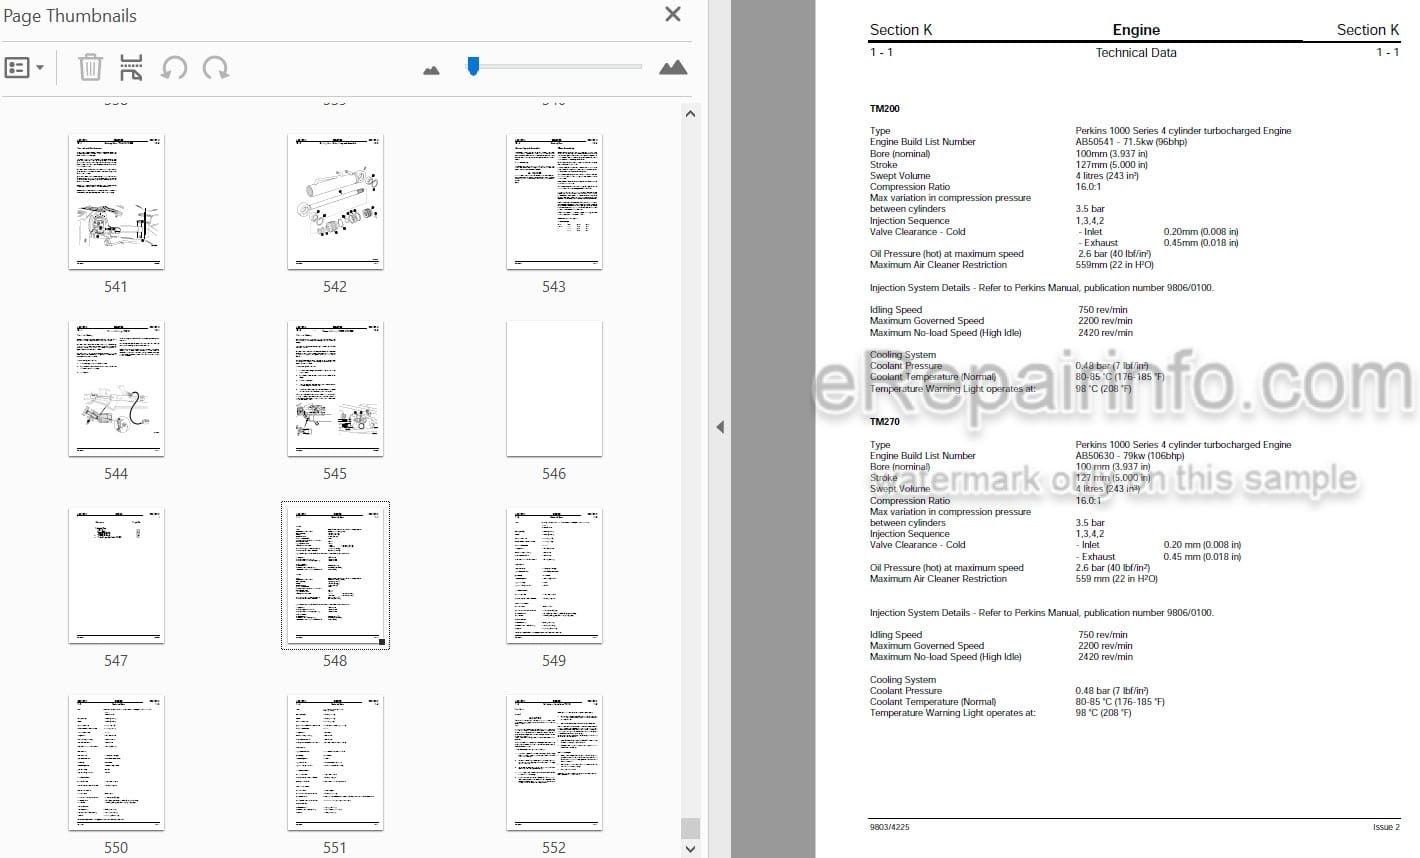Select page 542 thumbnail
1420x858 pixels.
click(335, 202)
